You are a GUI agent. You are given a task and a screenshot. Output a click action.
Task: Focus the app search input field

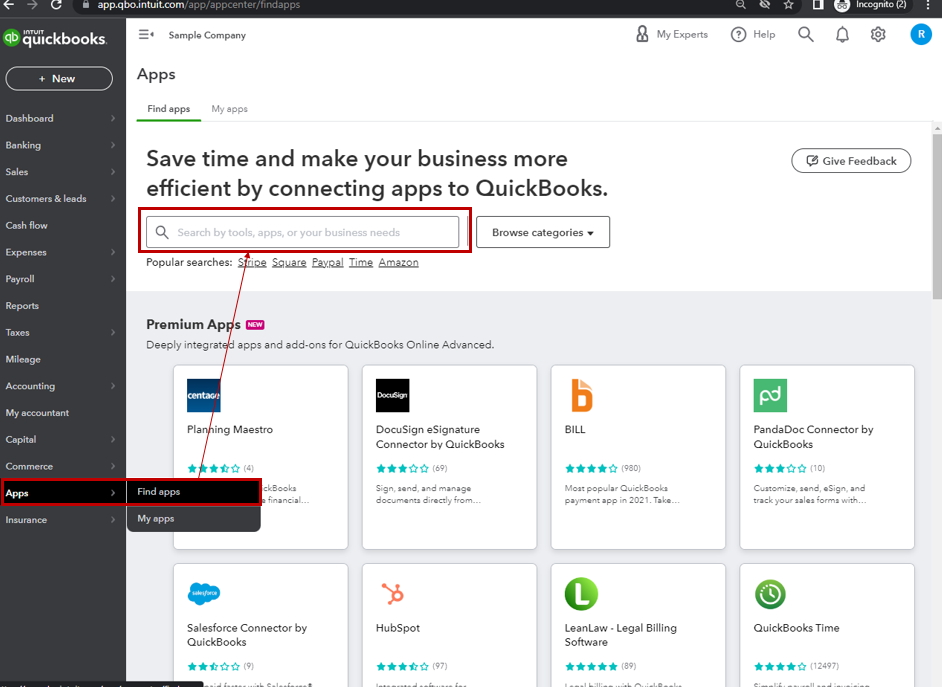point(303,232)
